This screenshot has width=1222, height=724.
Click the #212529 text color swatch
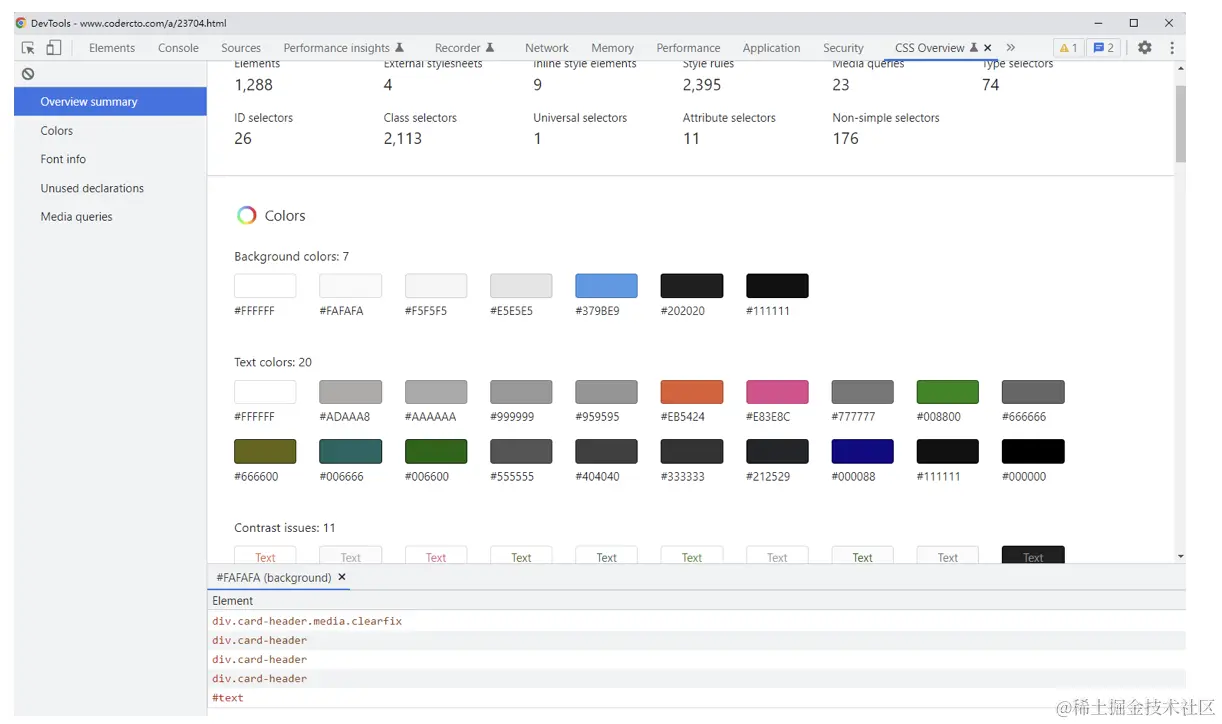pyautogui.click(x=777, y=451)
